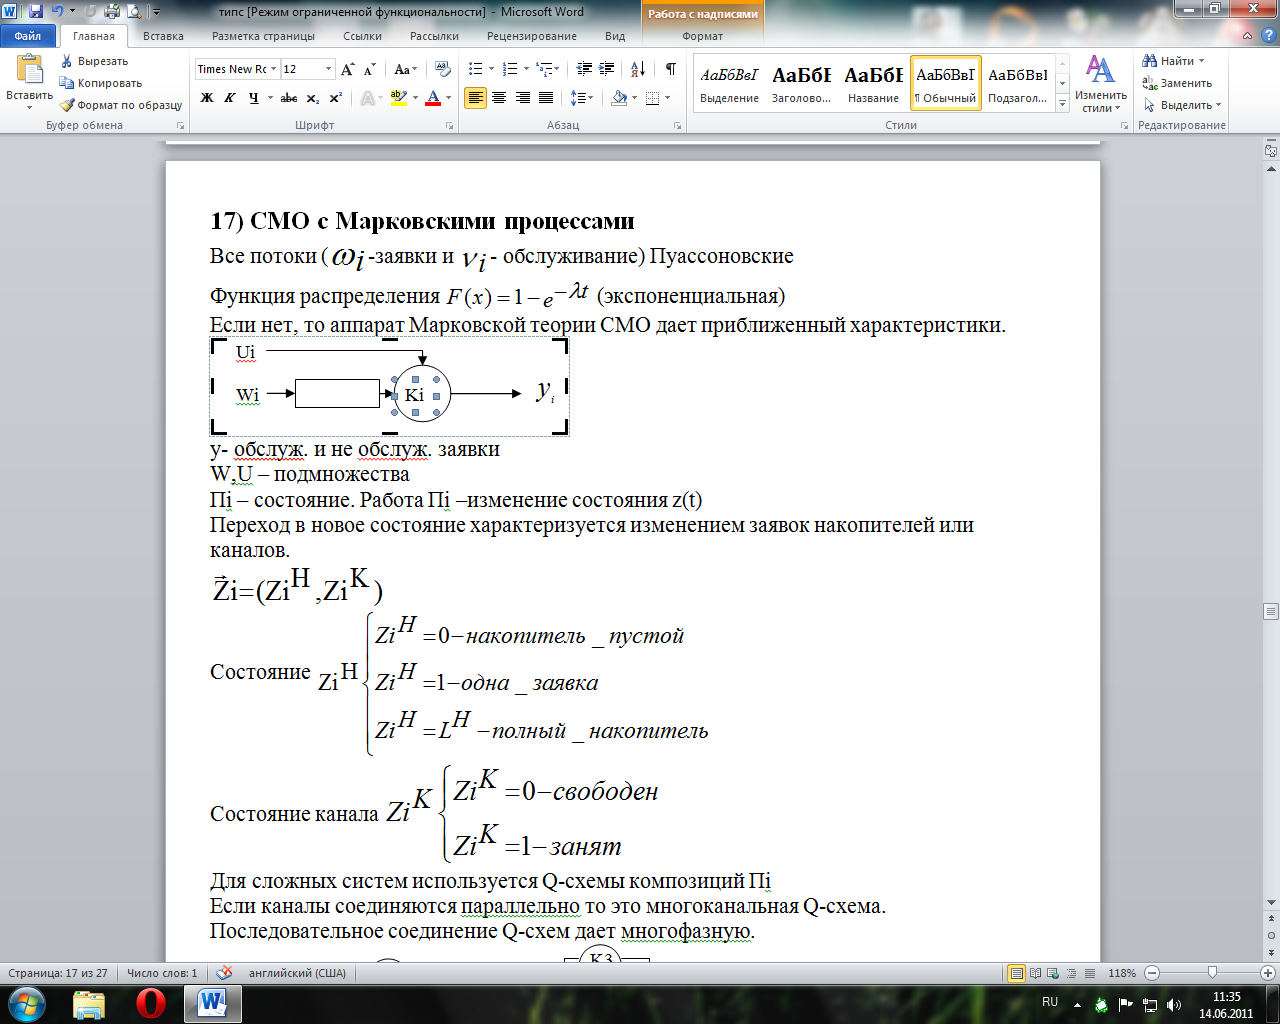Open font name dropdown Times New Roman

[x=274, y=69]
